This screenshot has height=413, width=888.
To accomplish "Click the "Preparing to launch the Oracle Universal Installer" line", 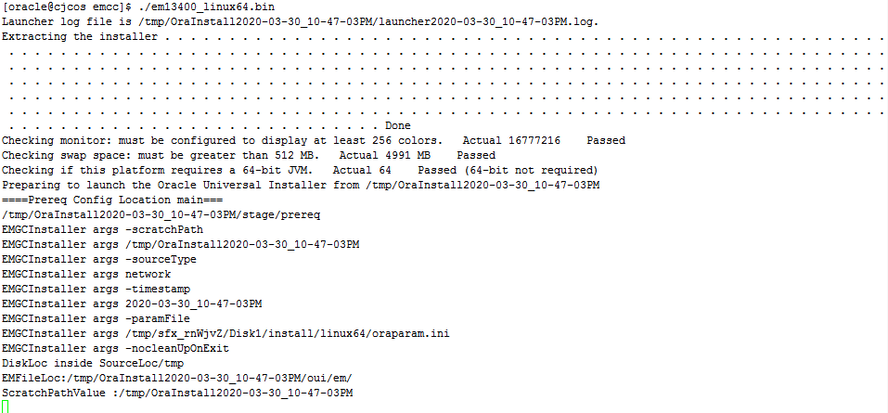I will tap(301, 185).
